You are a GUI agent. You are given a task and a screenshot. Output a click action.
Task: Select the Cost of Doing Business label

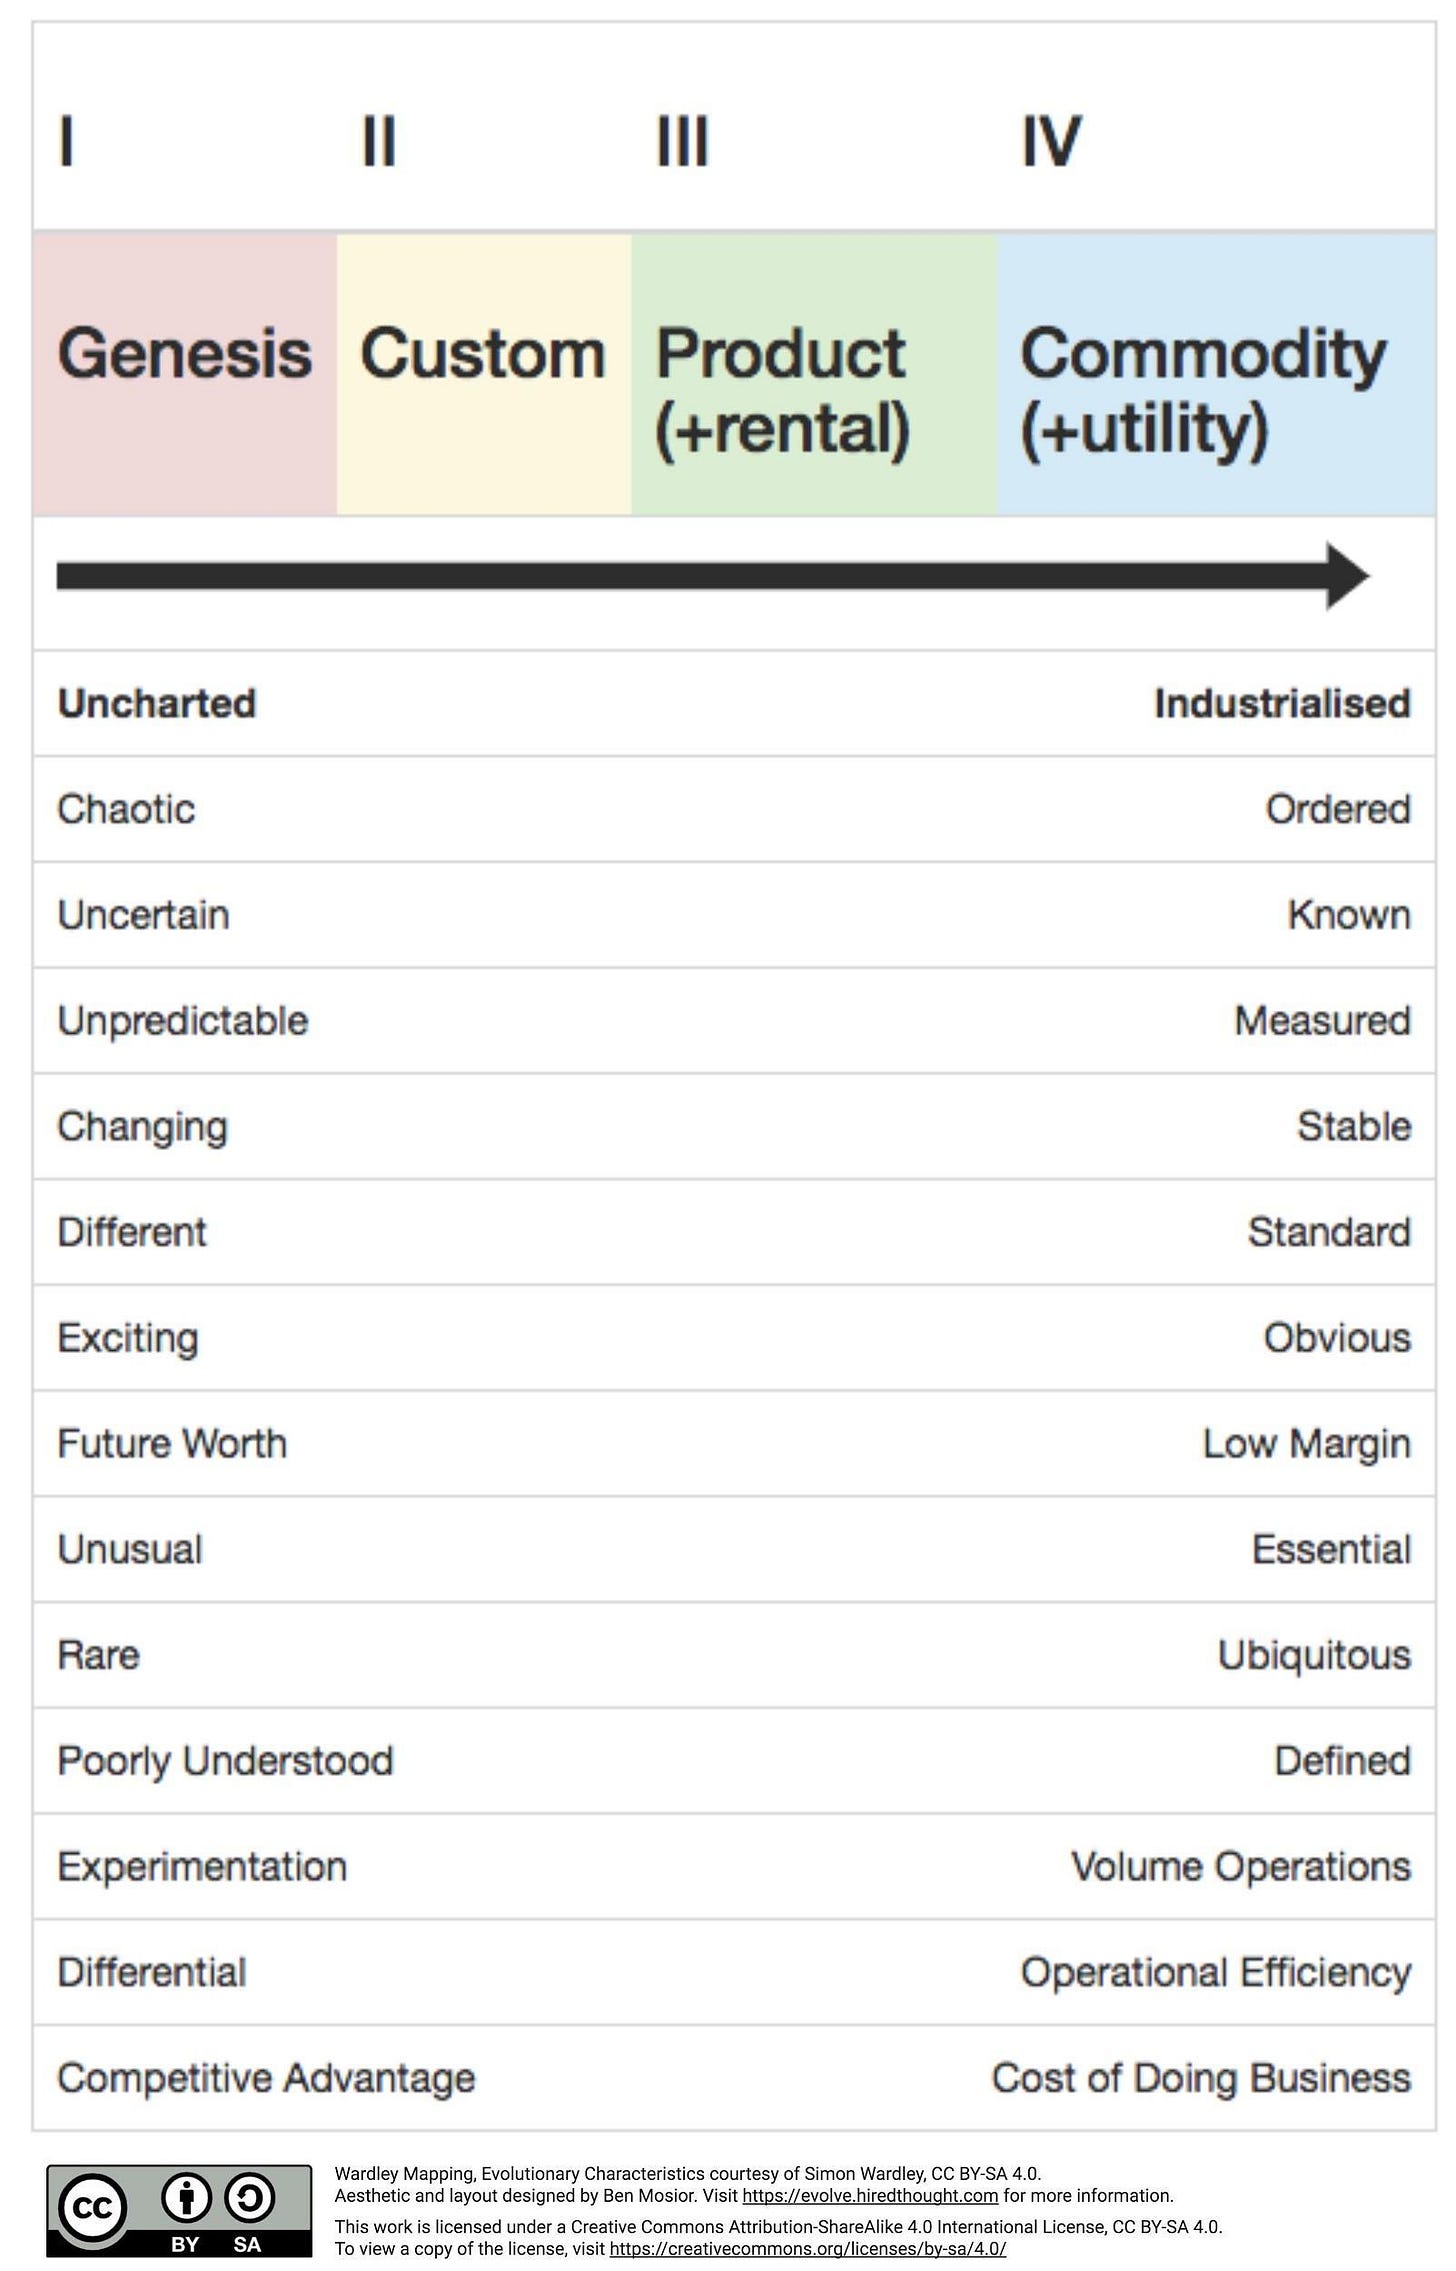[x=1201, y=2078]
